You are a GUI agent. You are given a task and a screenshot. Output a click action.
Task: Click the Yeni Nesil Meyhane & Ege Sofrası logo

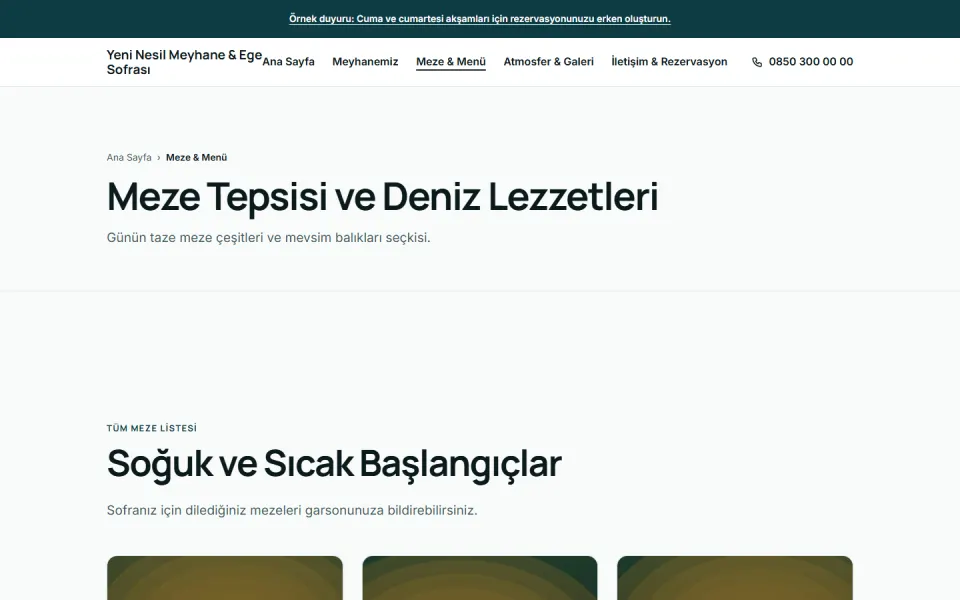tap(184, 62)
